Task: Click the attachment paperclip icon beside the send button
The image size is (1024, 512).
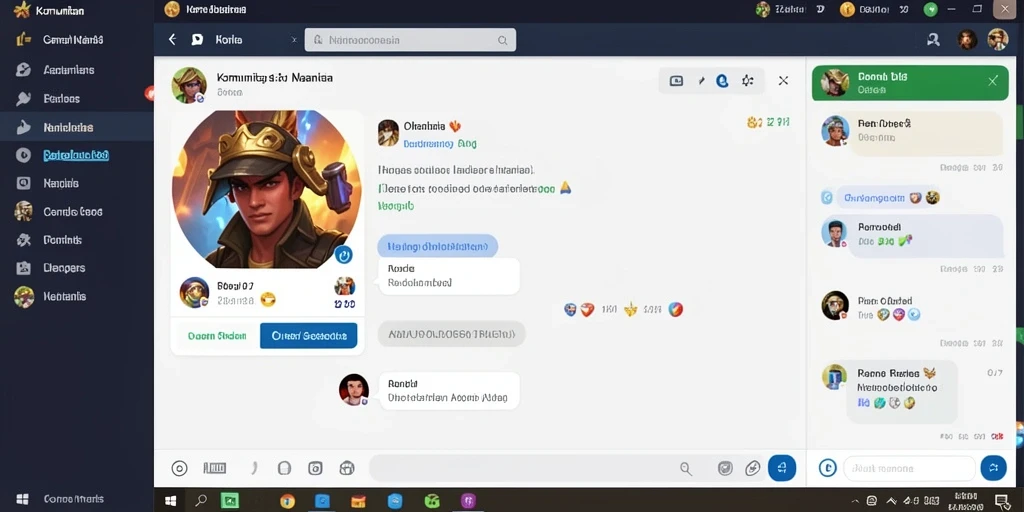Action: pos(753,468)
